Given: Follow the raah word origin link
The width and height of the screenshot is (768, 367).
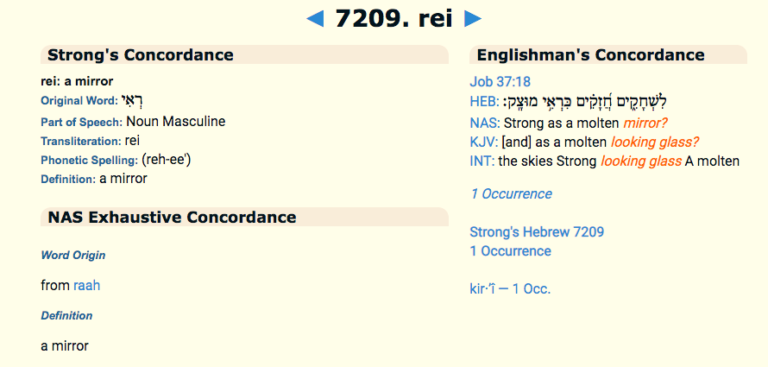Looking at the screenshot, I should click(87, 285).
